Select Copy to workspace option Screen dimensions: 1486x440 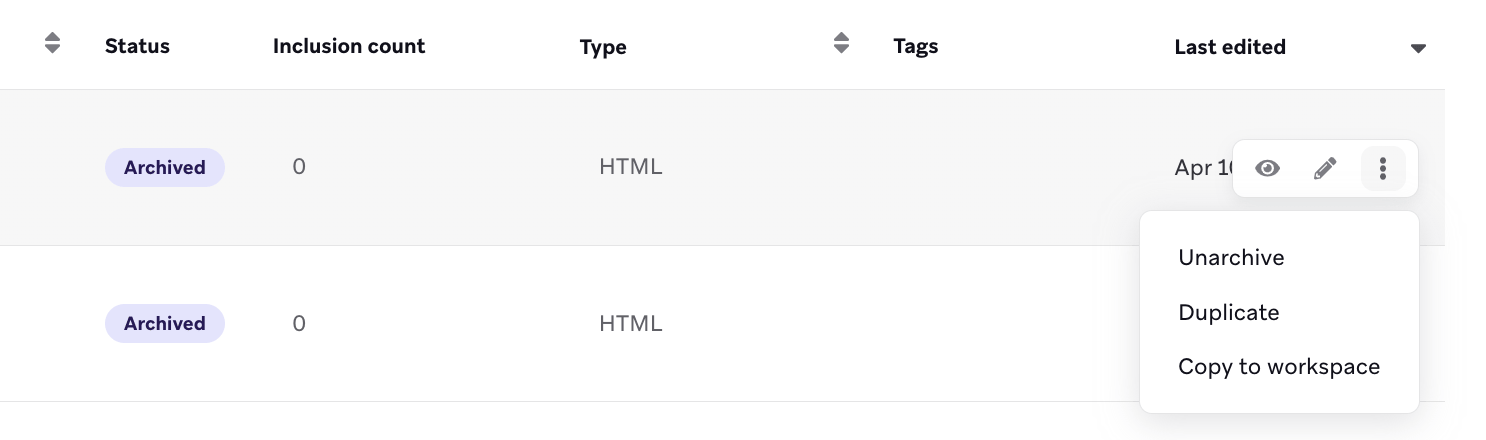(1279, 367)
